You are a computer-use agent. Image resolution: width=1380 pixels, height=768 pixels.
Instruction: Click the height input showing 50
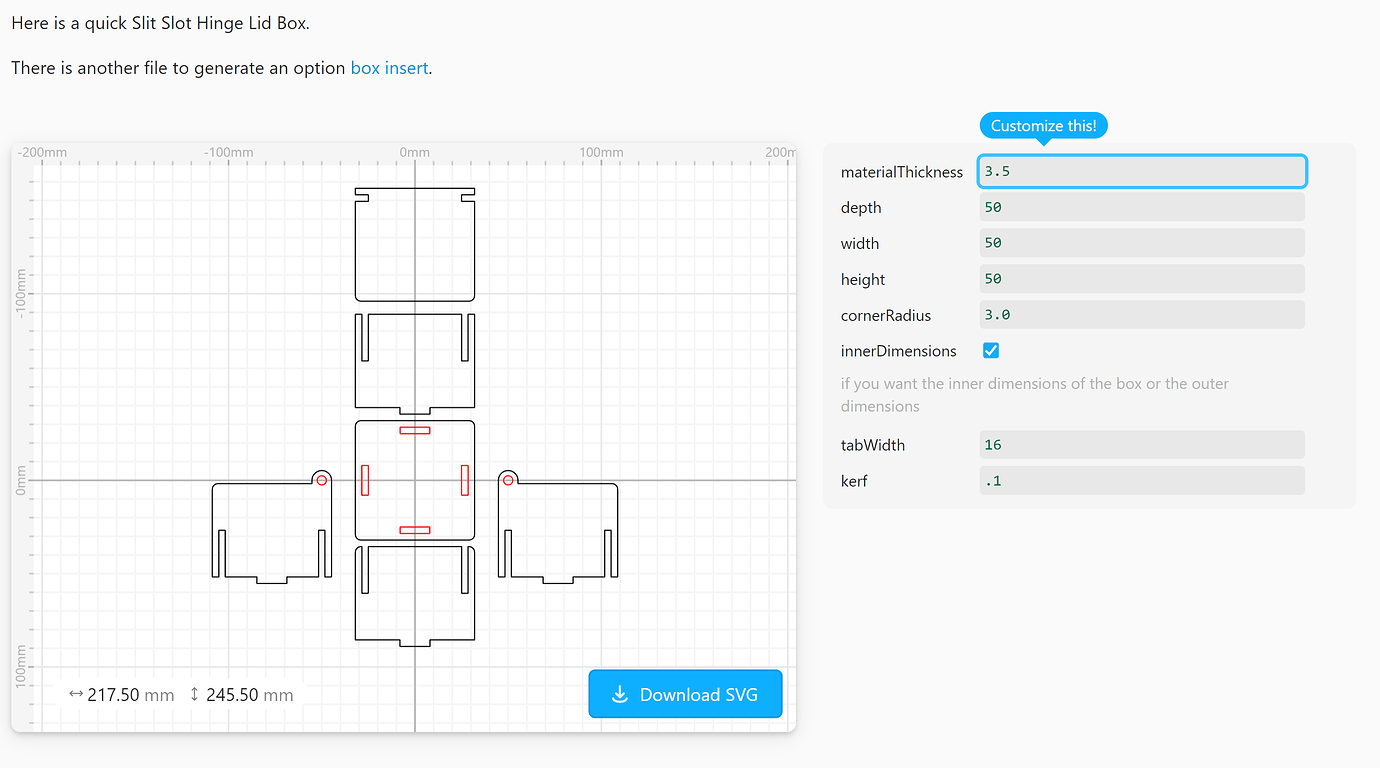1141,278
